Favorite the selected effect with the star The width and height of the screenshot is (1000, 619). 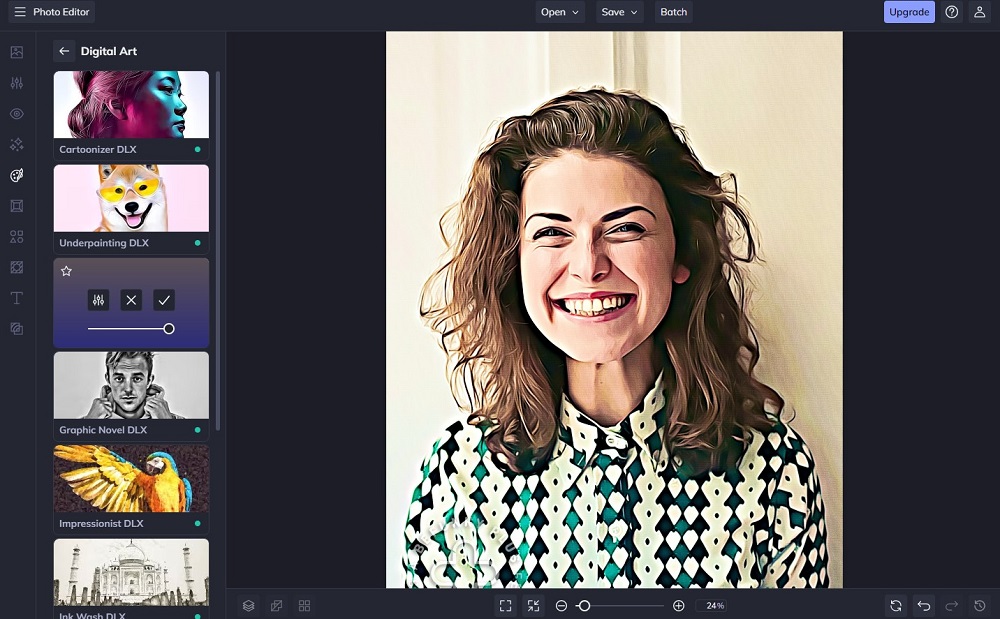coord(66,271)
